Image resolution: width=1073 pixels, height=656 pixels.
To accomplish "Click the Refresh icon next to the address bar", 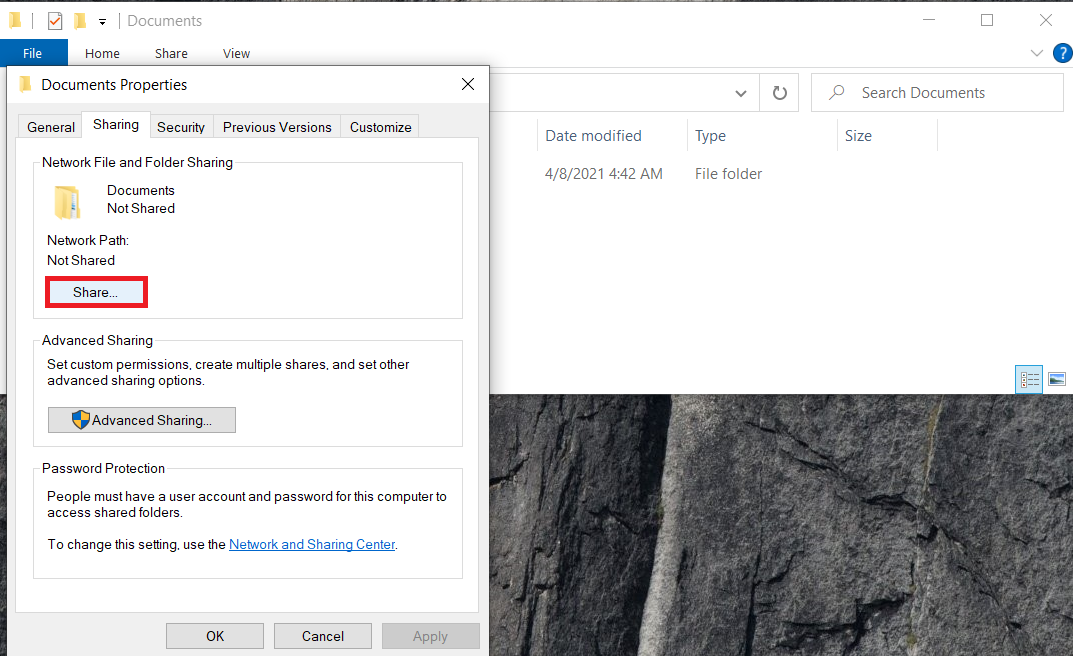I will [x=779, y=92].
